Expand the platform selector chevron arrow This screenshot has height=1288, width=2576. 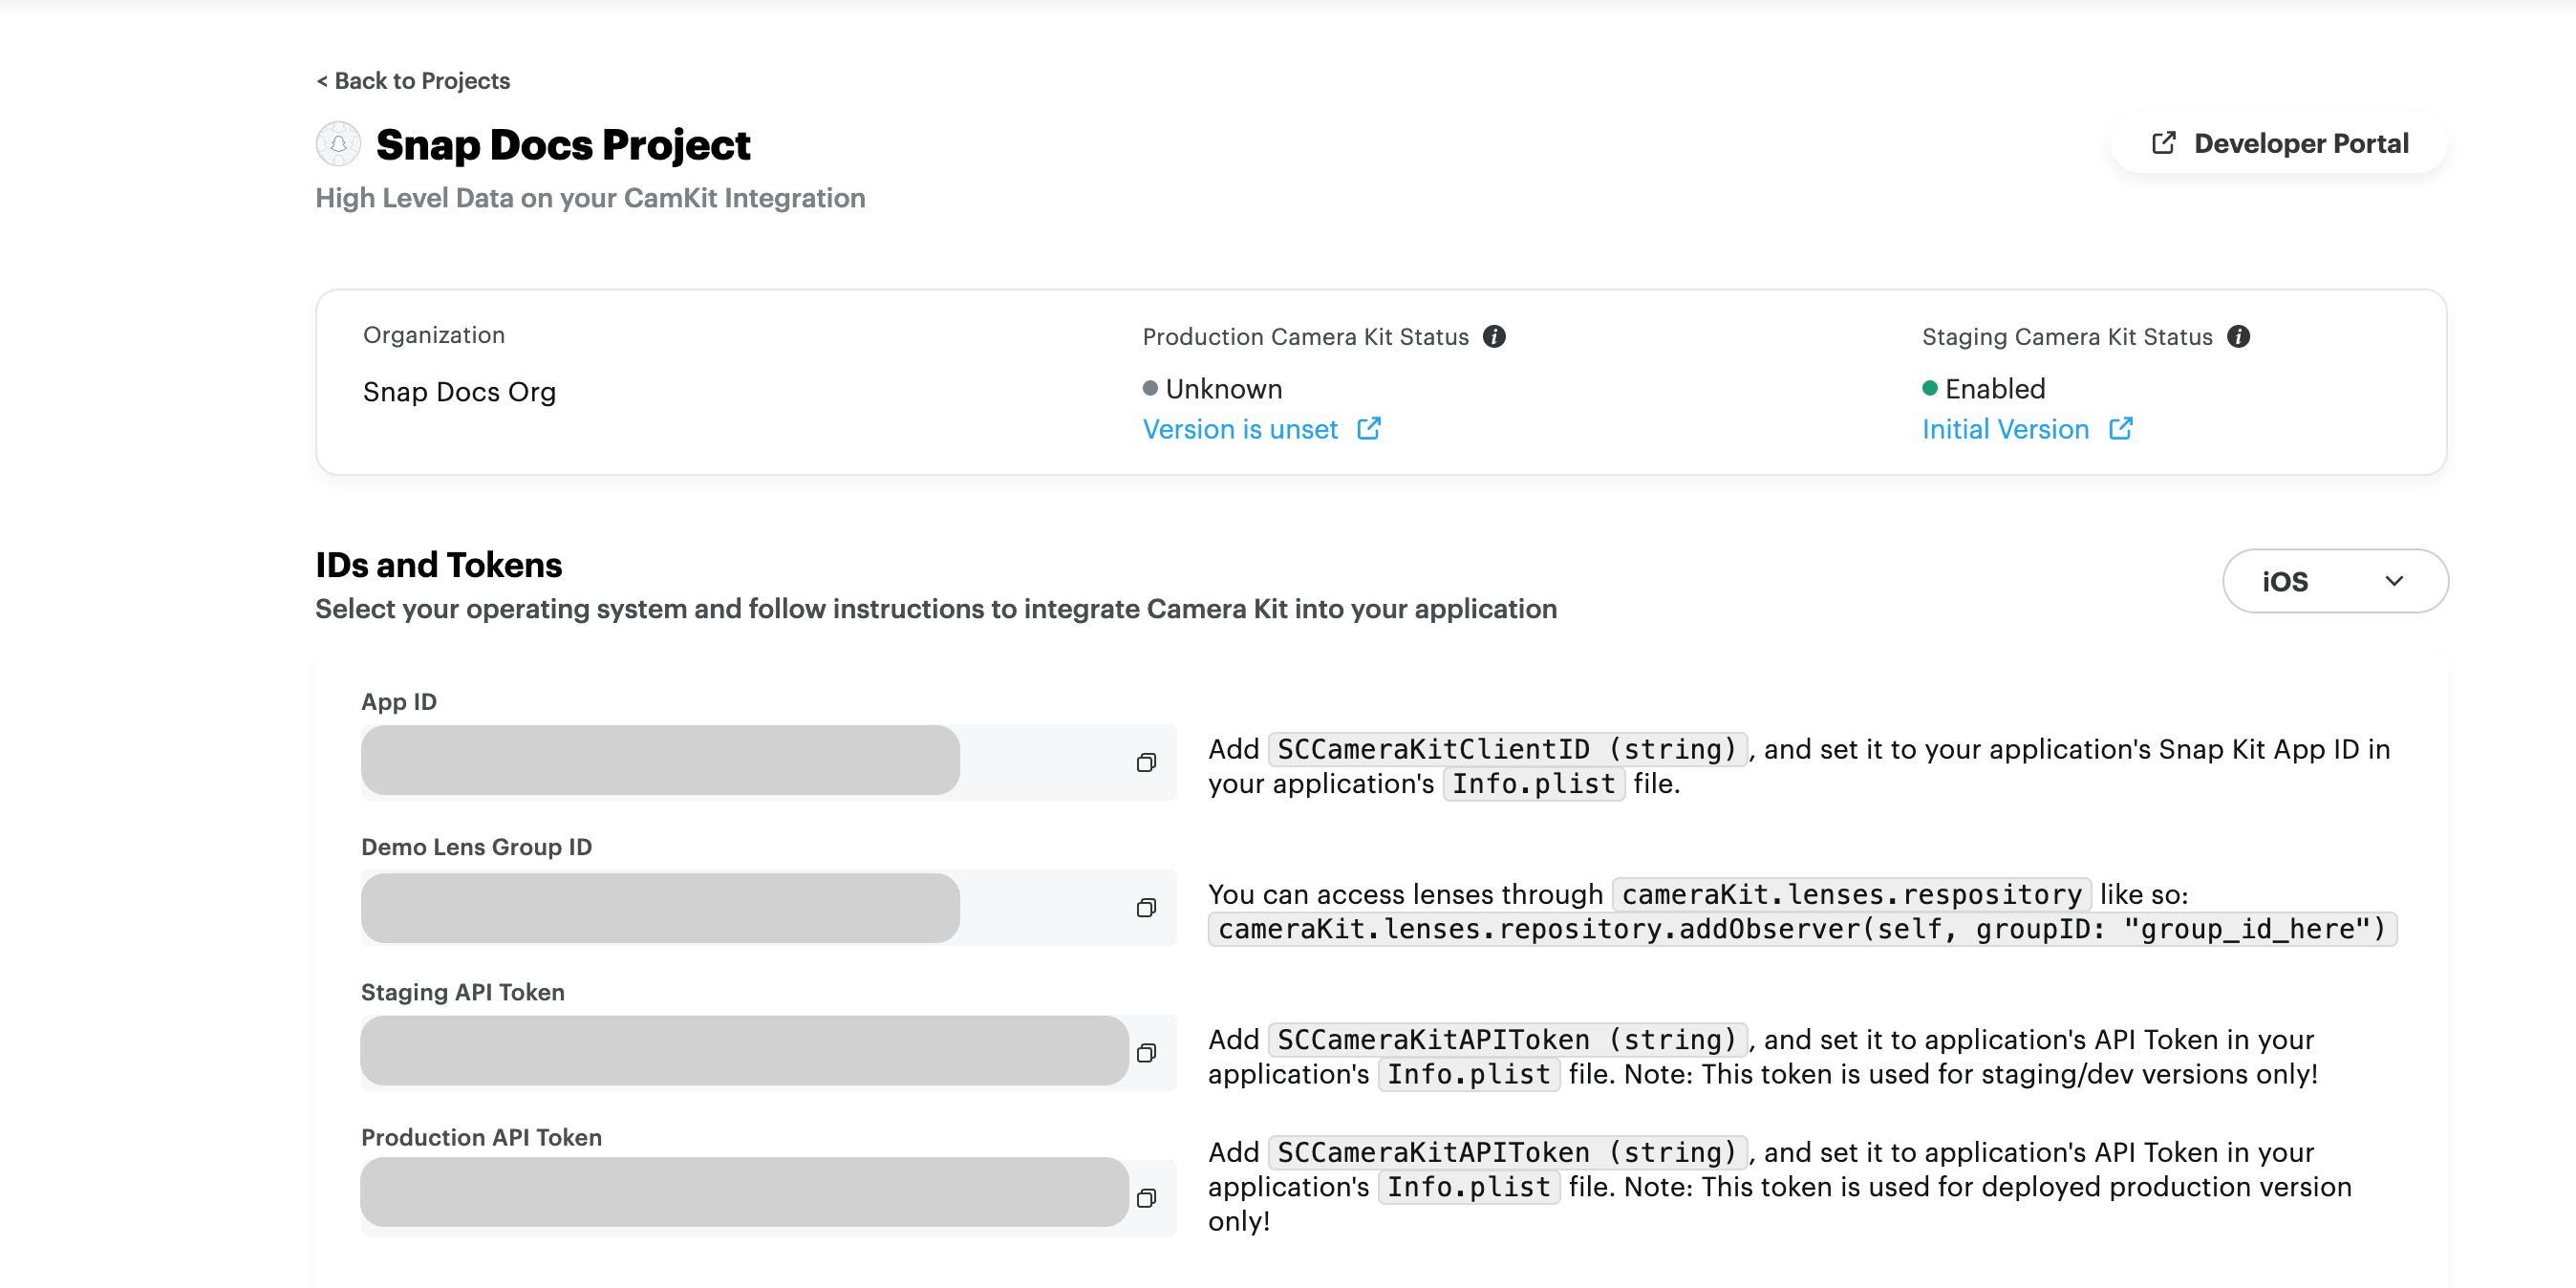(2394, 581)
